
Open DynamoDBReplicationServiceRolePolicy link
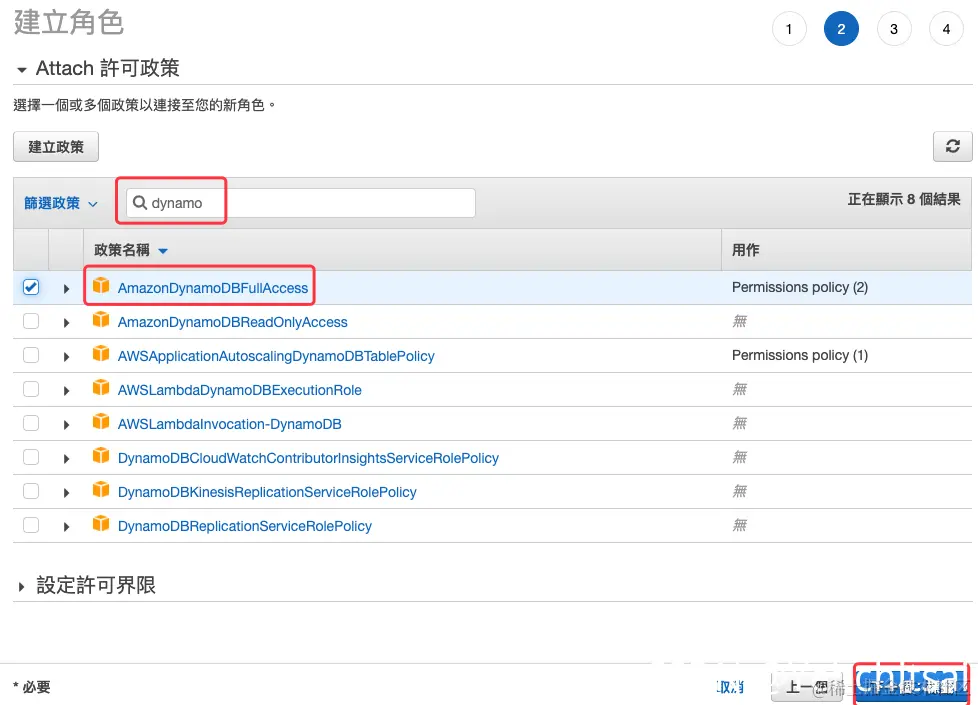pyautogui.click(x=244, y=526)
